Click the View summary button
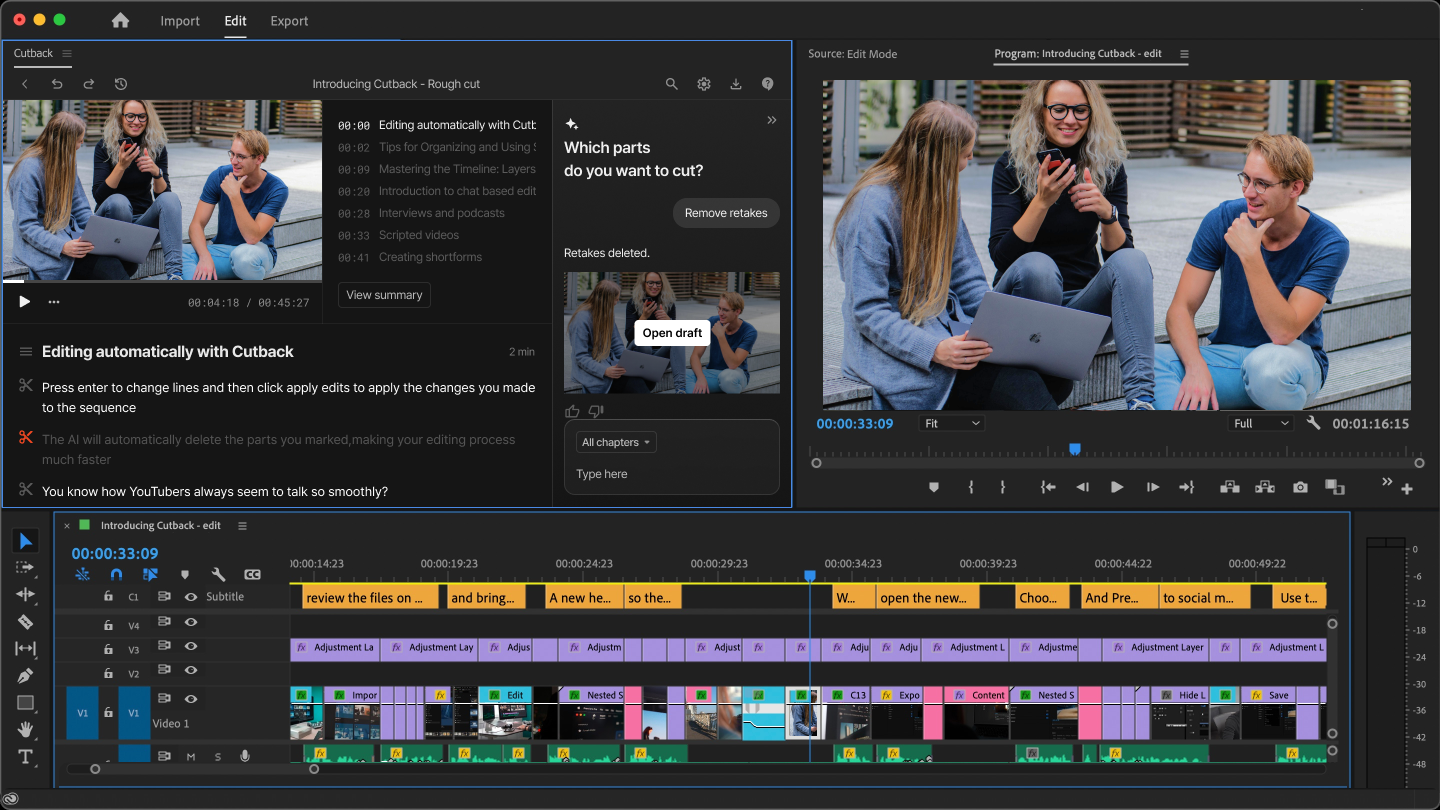 (x=384, y=295)
